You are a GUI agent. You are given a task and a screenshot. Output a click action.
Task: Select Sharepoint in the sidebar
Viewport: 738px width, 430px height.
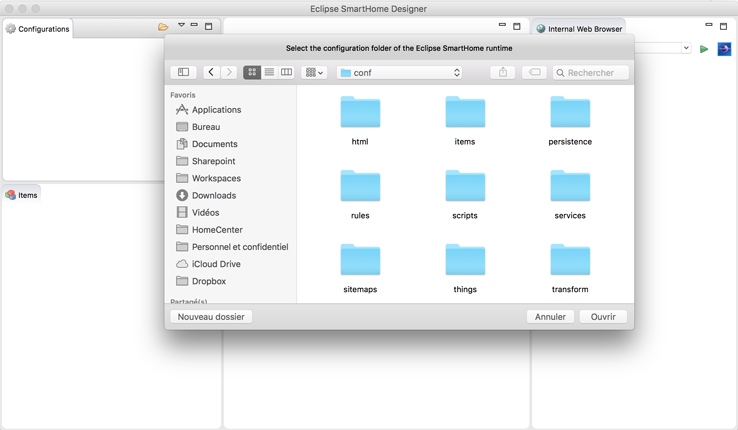[206, 161]
